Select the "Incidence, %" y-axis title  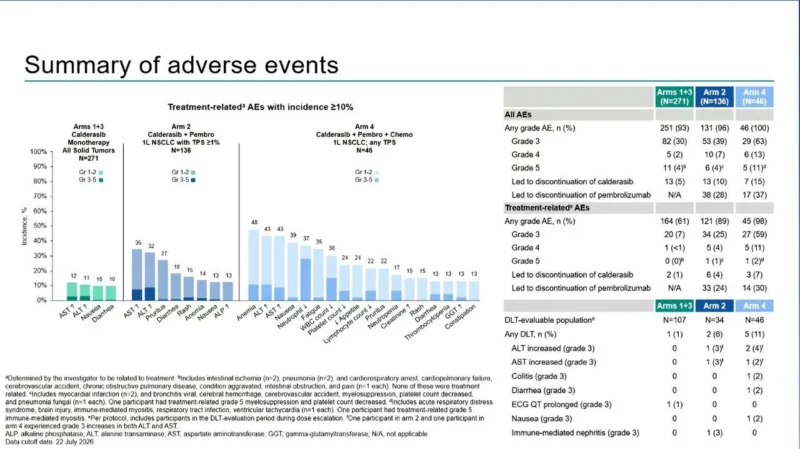[24, 226]
